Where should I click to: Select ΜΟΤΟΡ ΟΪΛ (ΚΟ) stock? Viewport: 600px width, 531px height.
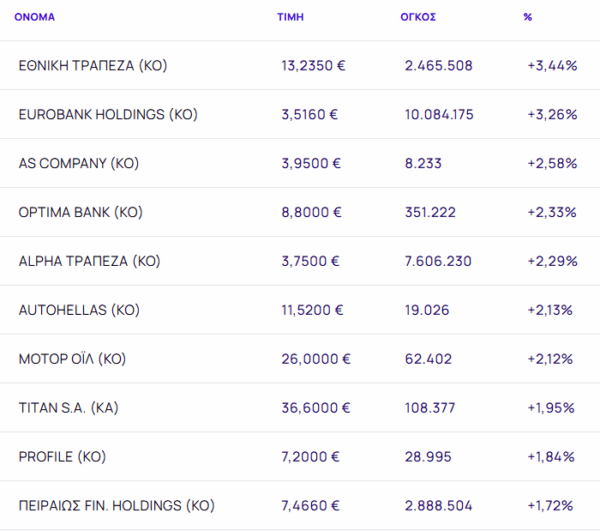coord(72,359)
